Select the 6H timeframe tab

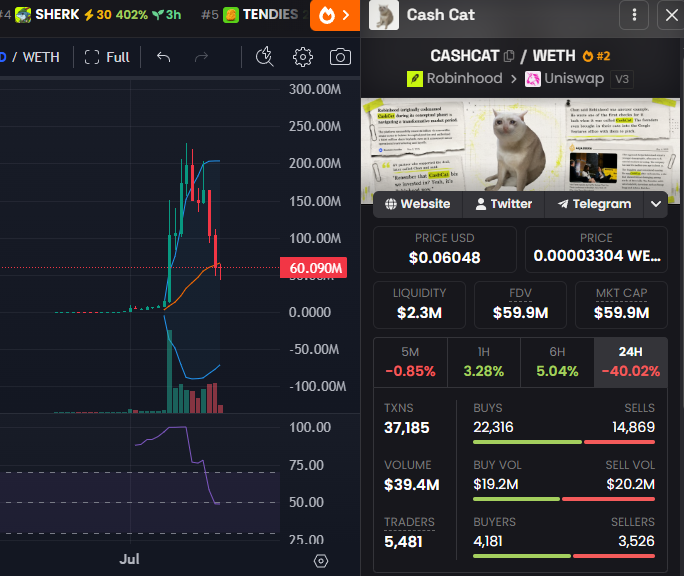[x=557, y=362]
